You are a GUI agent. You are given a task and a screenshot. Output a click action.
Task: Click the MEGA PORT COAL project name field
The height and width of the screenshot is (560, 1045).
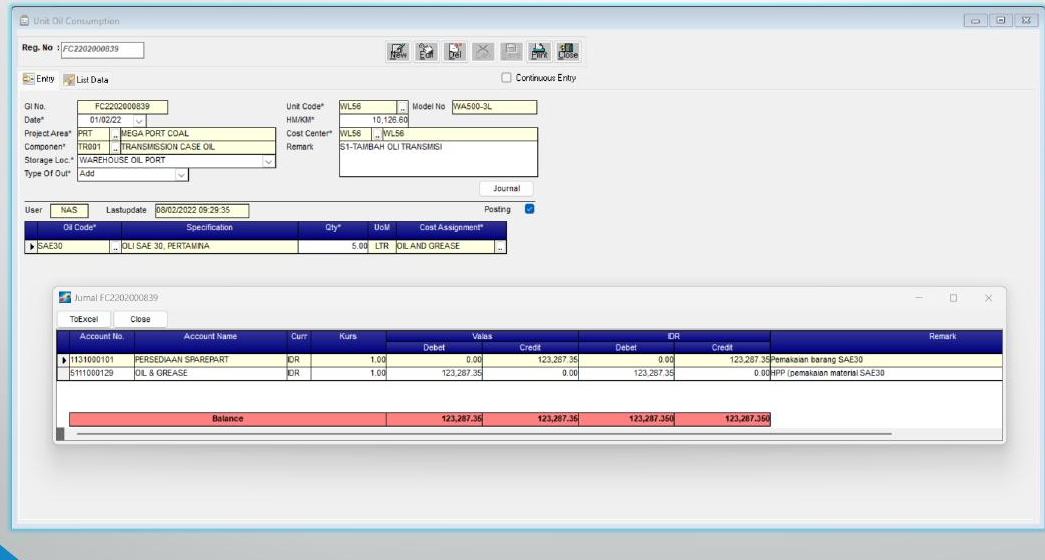click(x=198, y=134)
